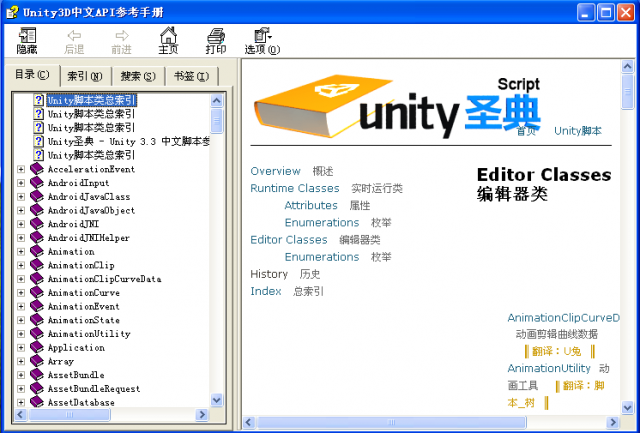
Task: Click the content pane vertical scrollbar thumb
Action: tap(627, 92)
